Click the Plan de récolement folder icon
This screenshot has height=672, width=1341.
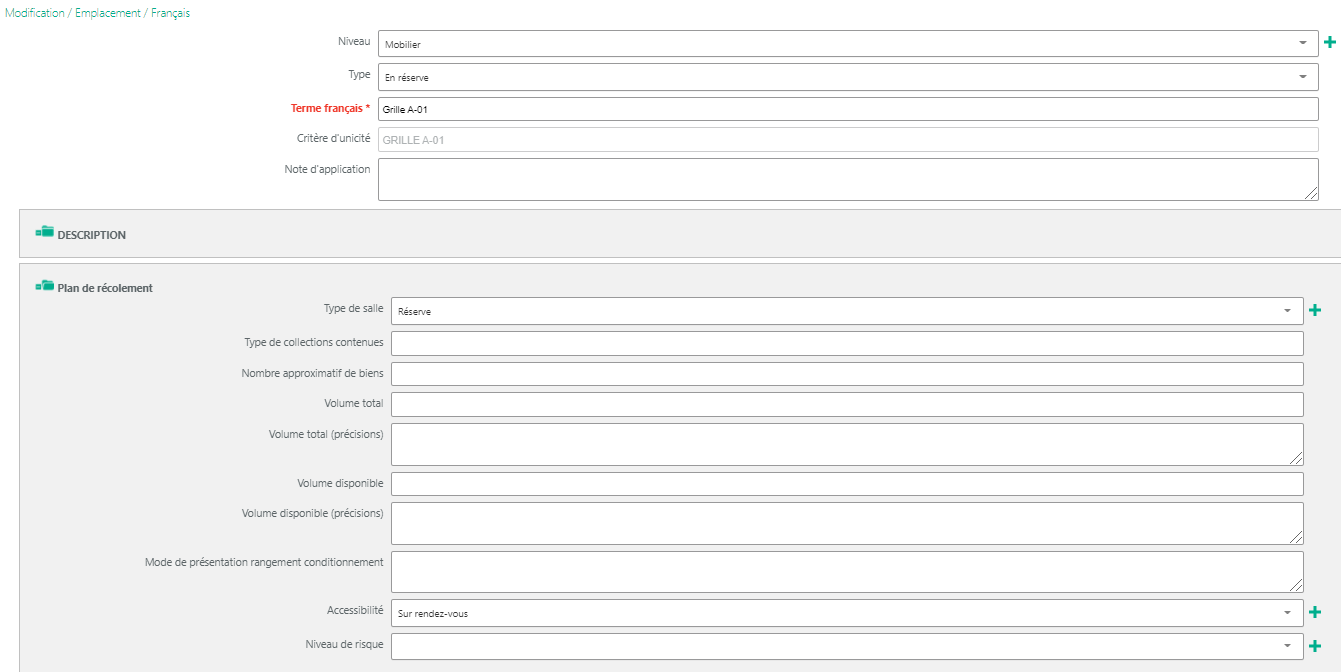click(45, 287)
